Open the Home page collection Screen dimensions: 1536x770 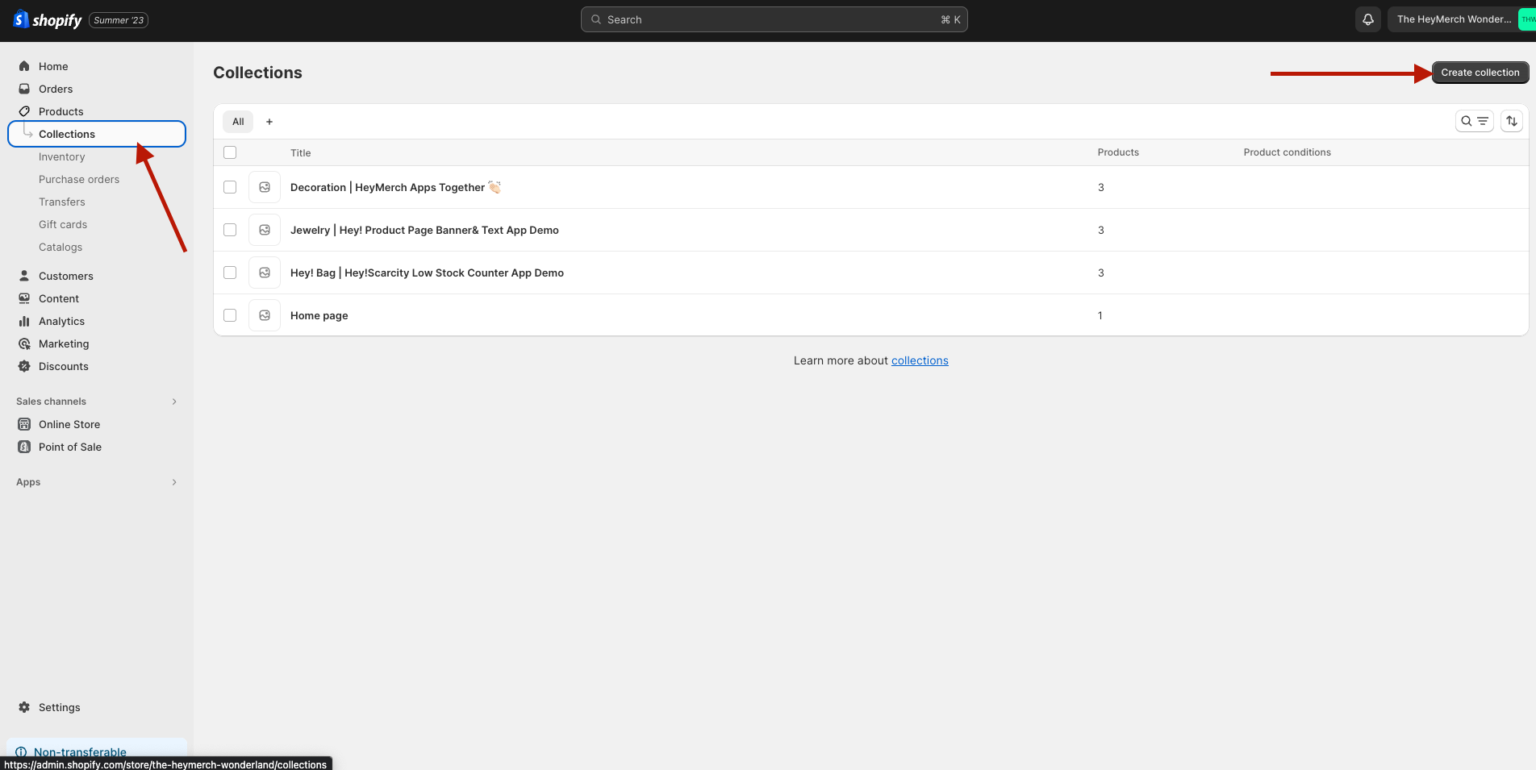point(319,315)
